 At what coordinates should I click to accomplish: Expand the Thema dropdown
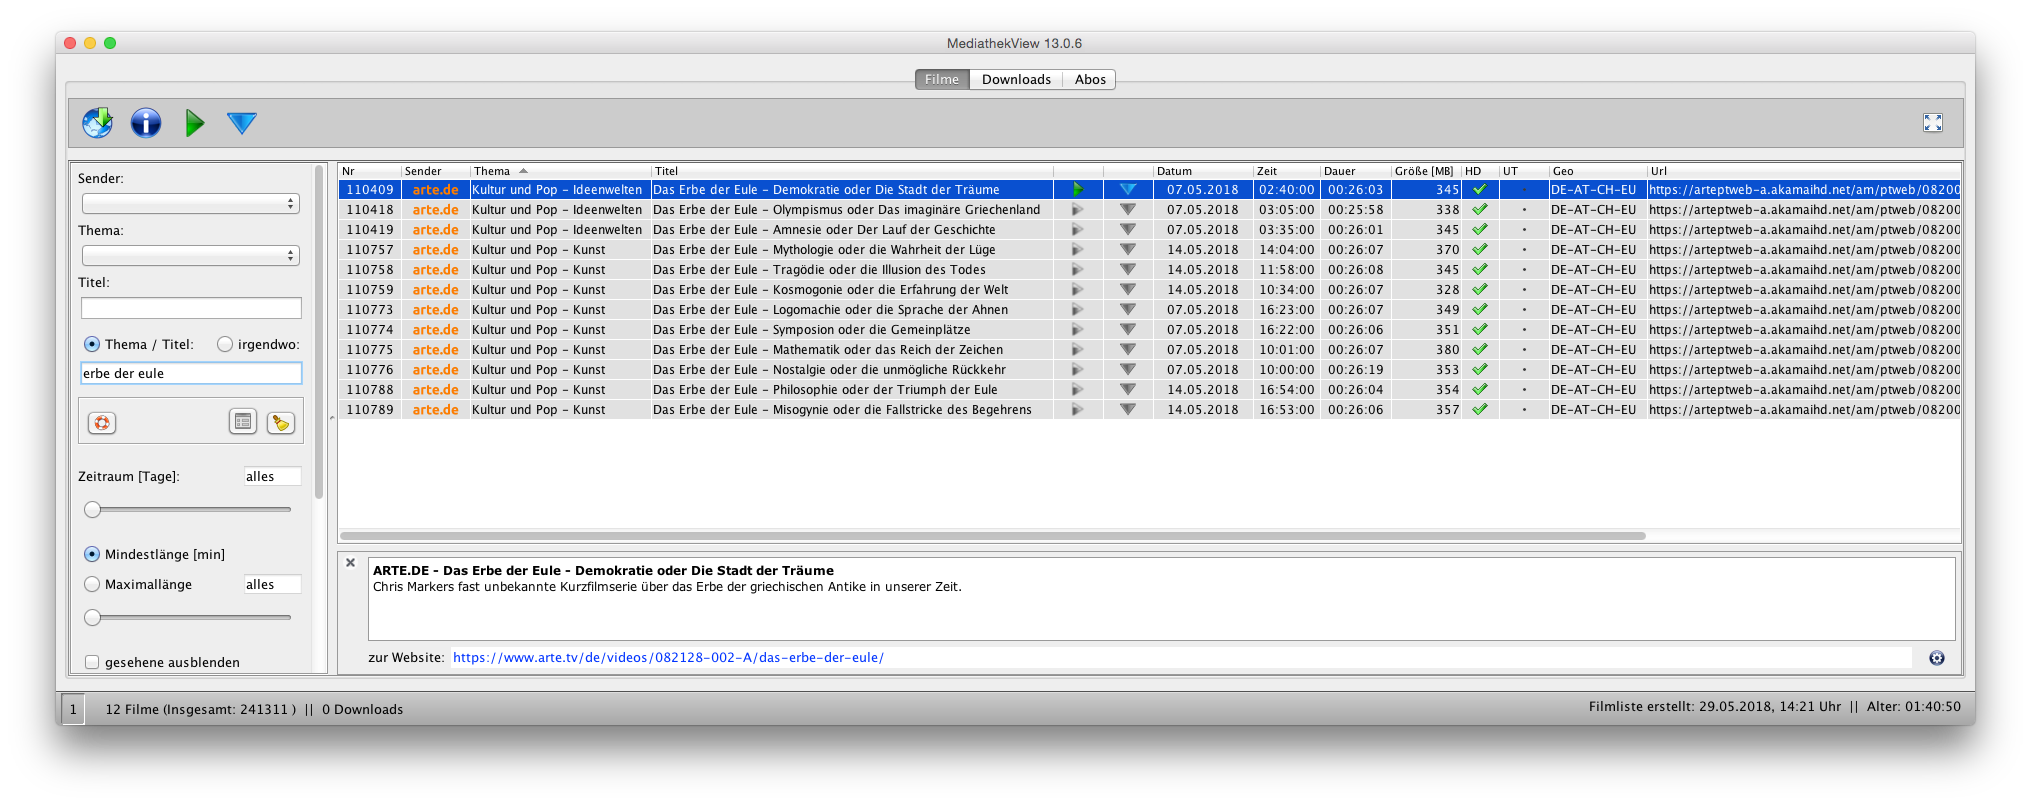click(190, 256)
